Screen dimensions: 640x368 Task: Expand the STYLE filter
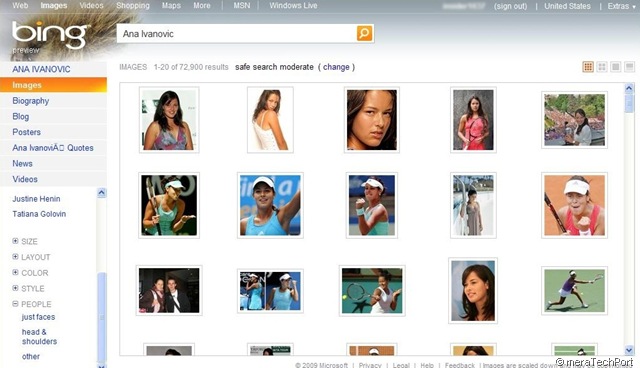point(28,288)
